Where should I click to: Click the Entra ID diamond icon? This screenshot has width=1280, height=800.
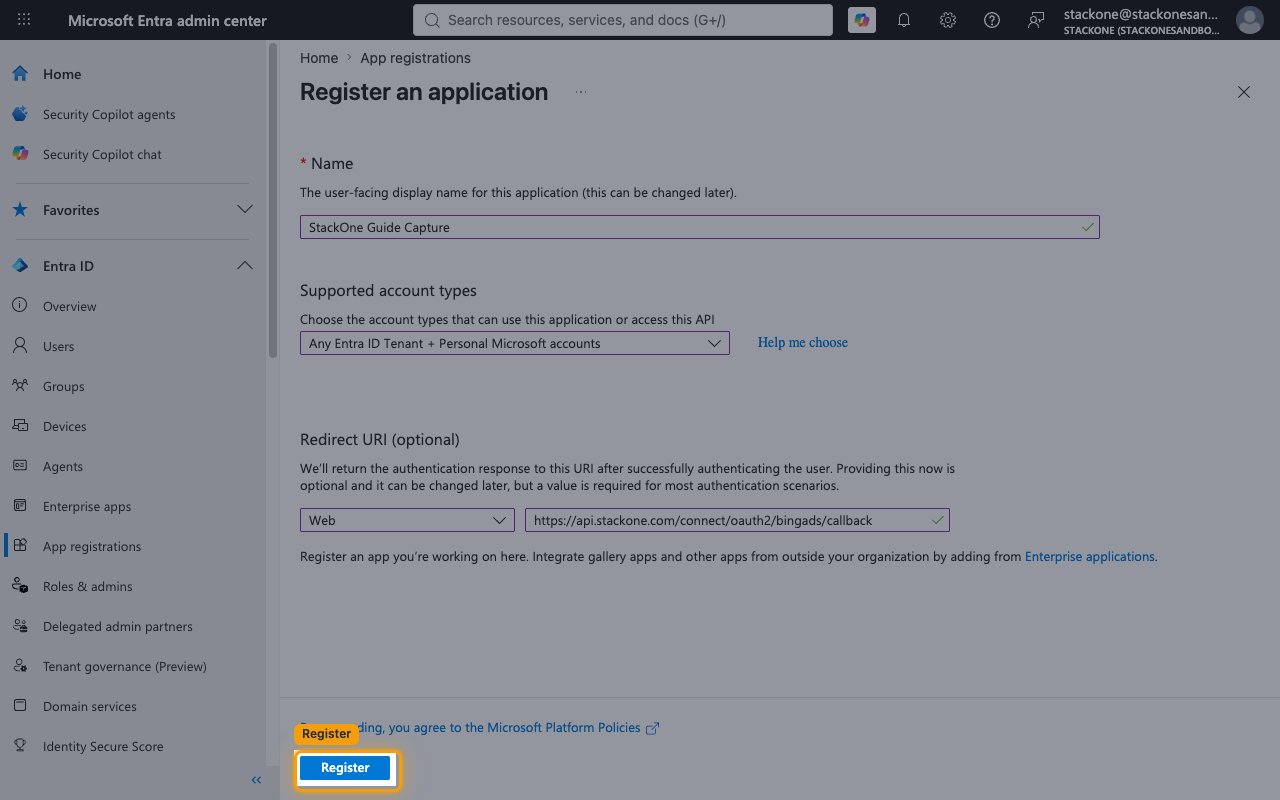coord(20,266)
